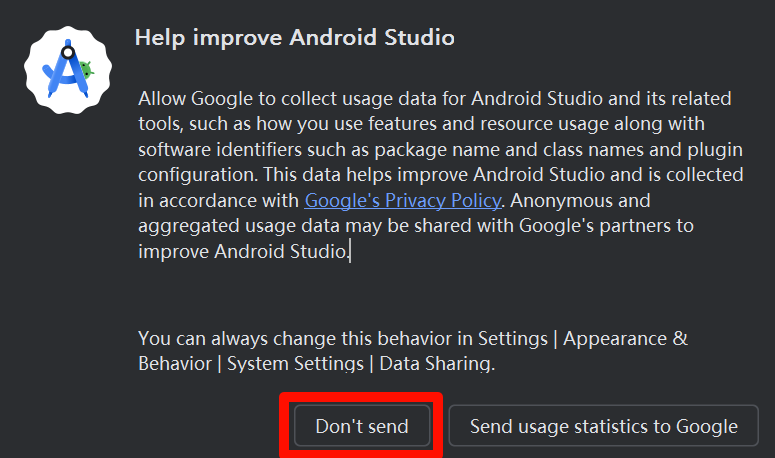775x458 pixels.
Task: Click the Help improve Android Studio heading
Action: tap(295, 38)
